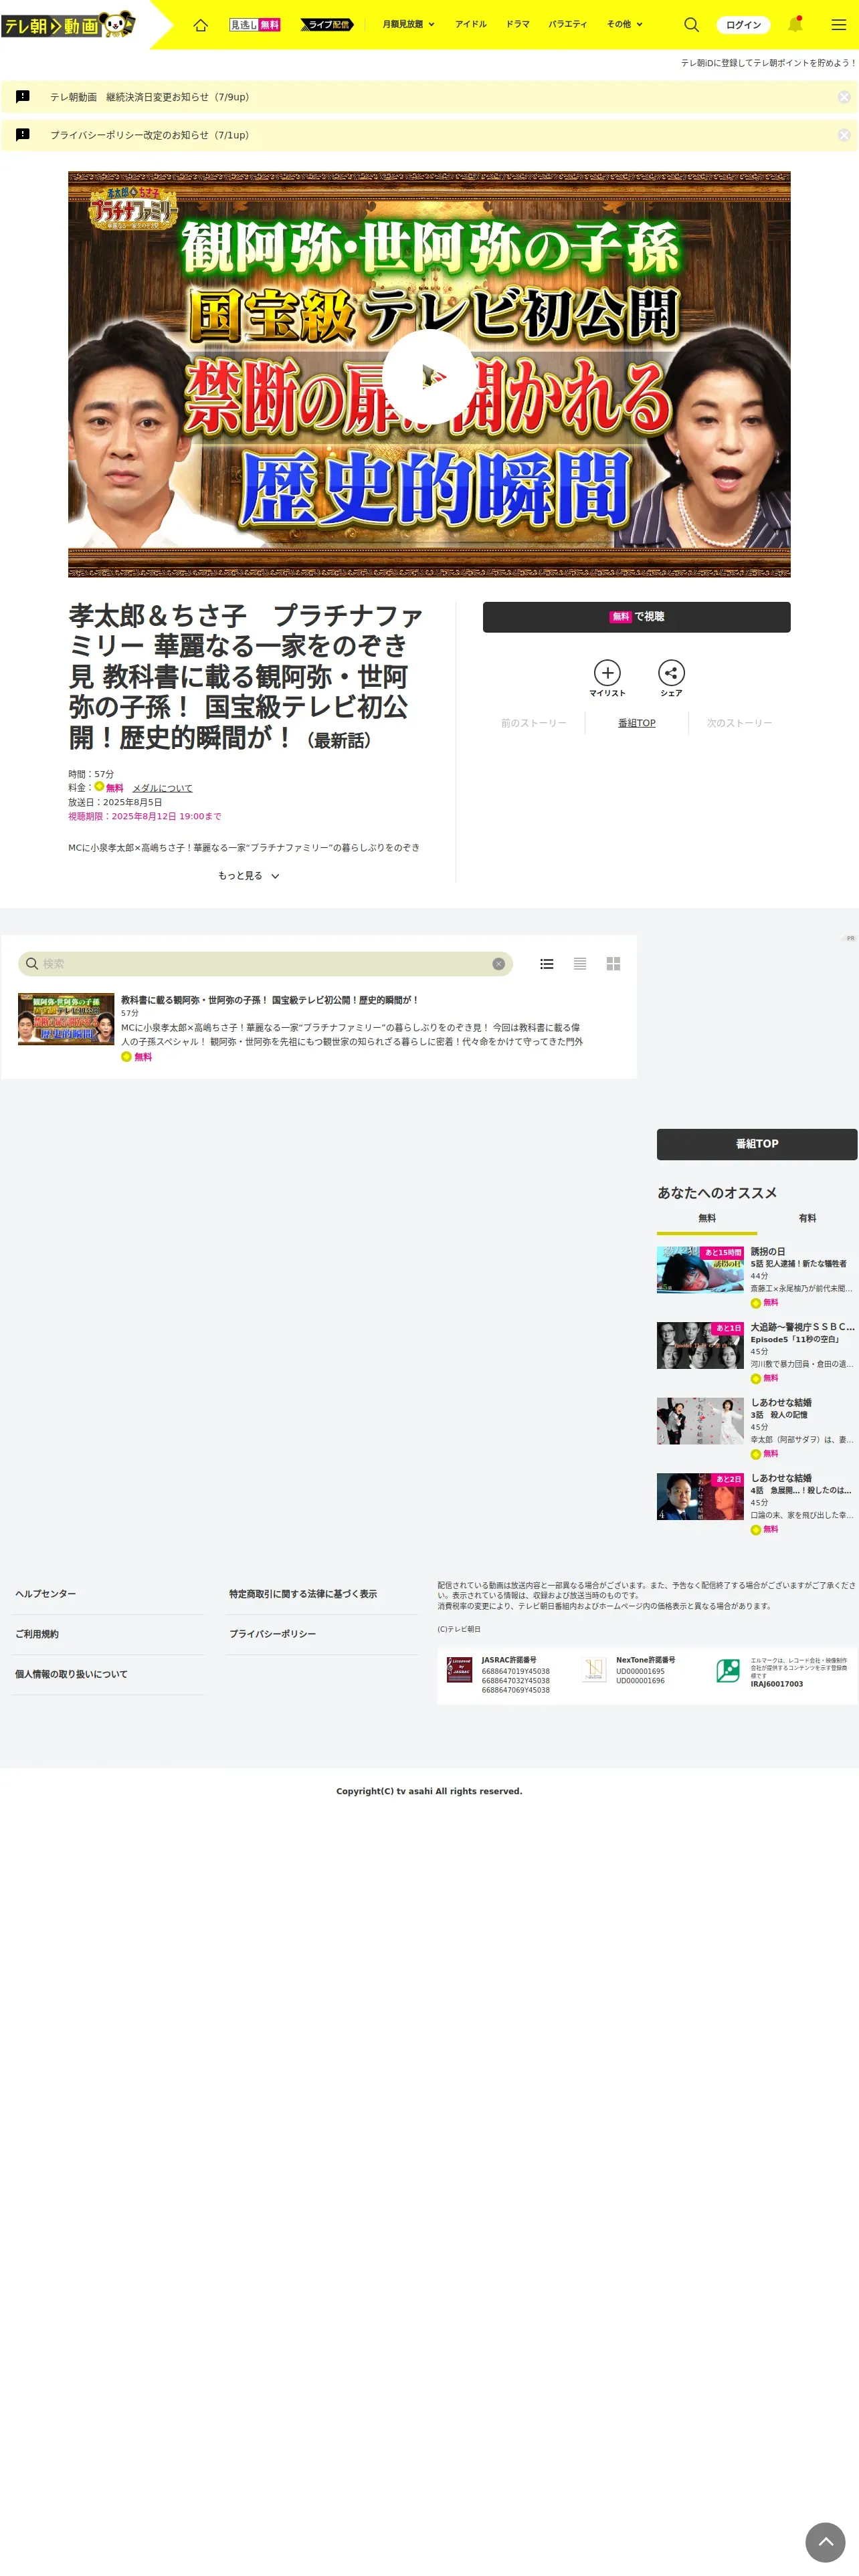Go to 前のストーリー

point(534,723)
